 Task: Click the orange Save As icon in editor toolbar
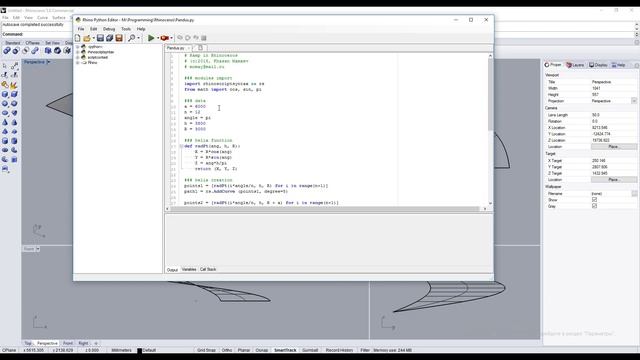(119, 38)
